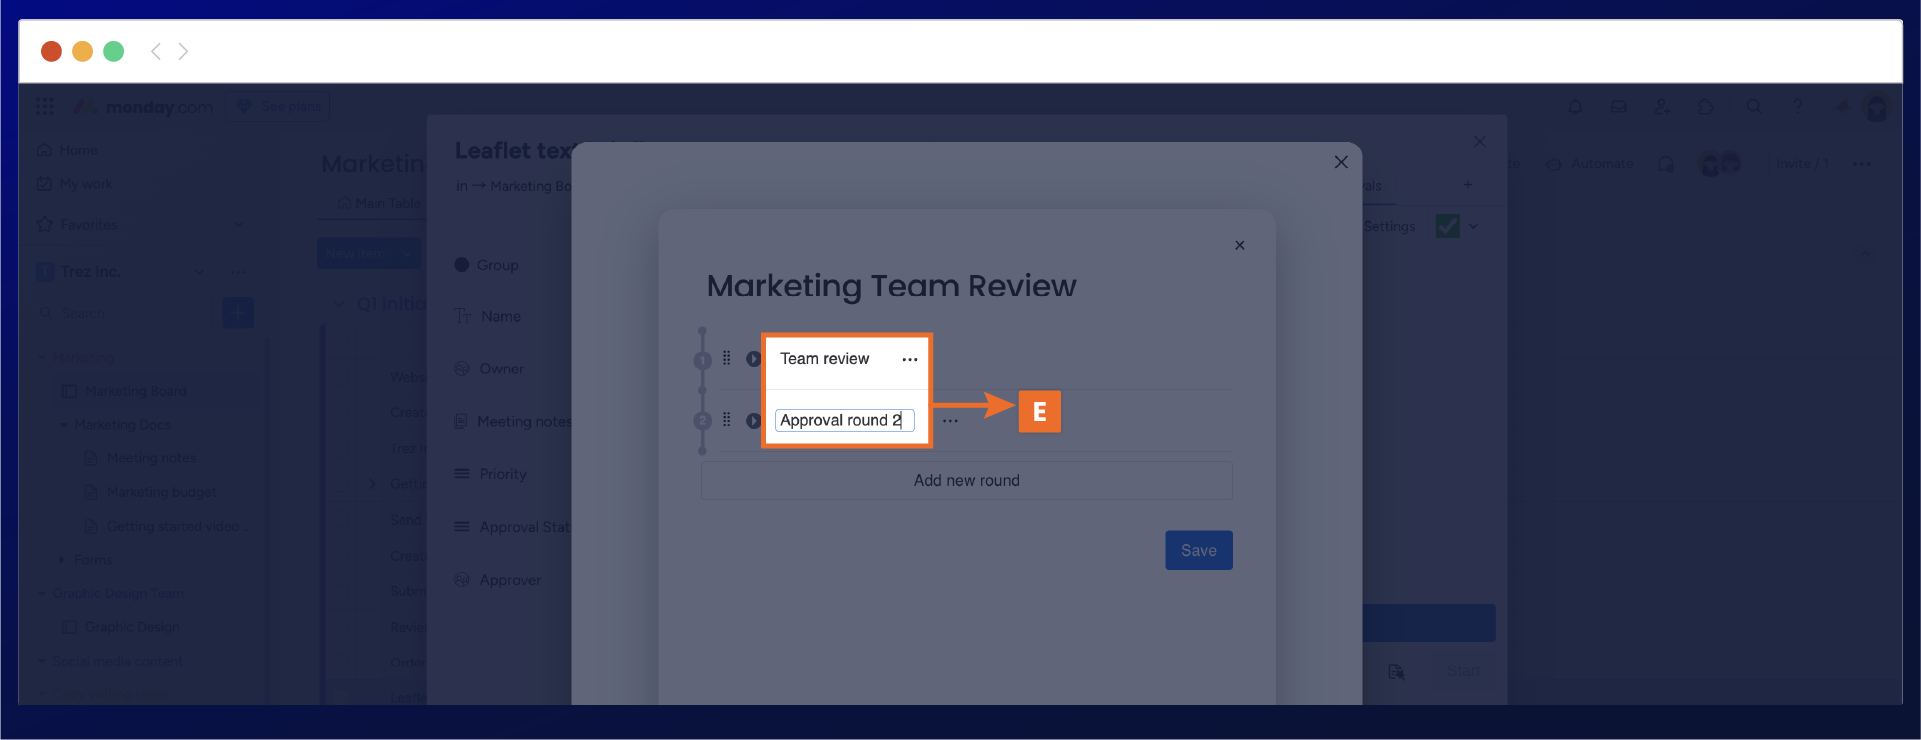Click the notifications bell icon
Viewport: 1921px width, 740px height.
(1575, 107)
